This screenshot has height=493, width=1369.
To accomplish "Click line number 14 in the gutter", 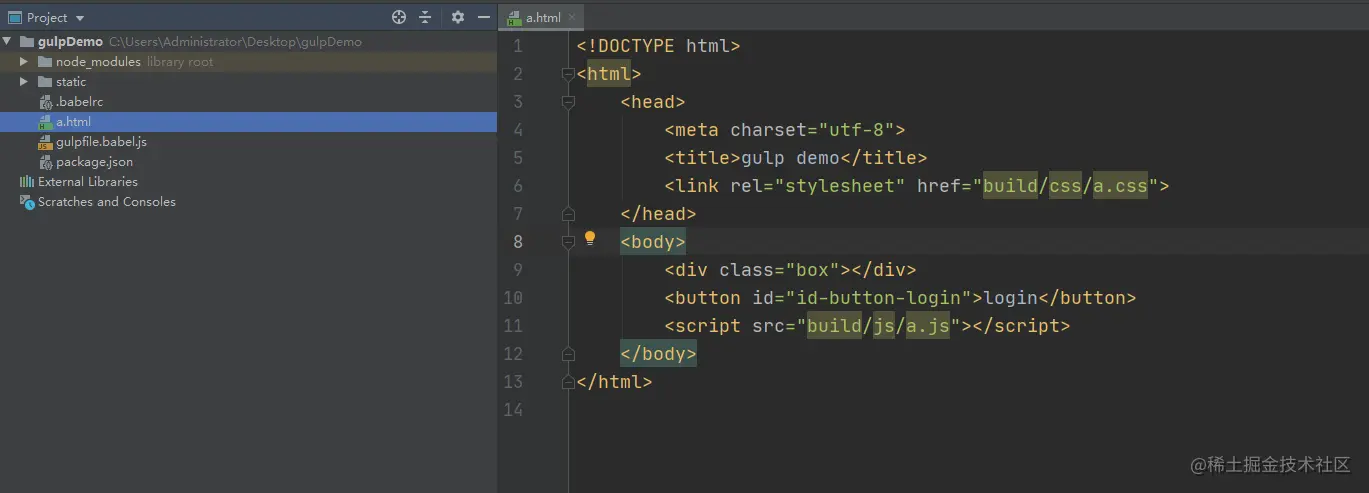I will [512, 410].
